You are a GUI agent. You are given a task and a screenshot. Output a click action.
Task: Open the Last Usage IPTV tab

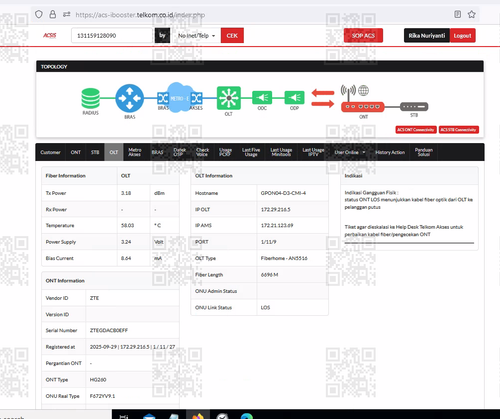click(x=313, y=152)
